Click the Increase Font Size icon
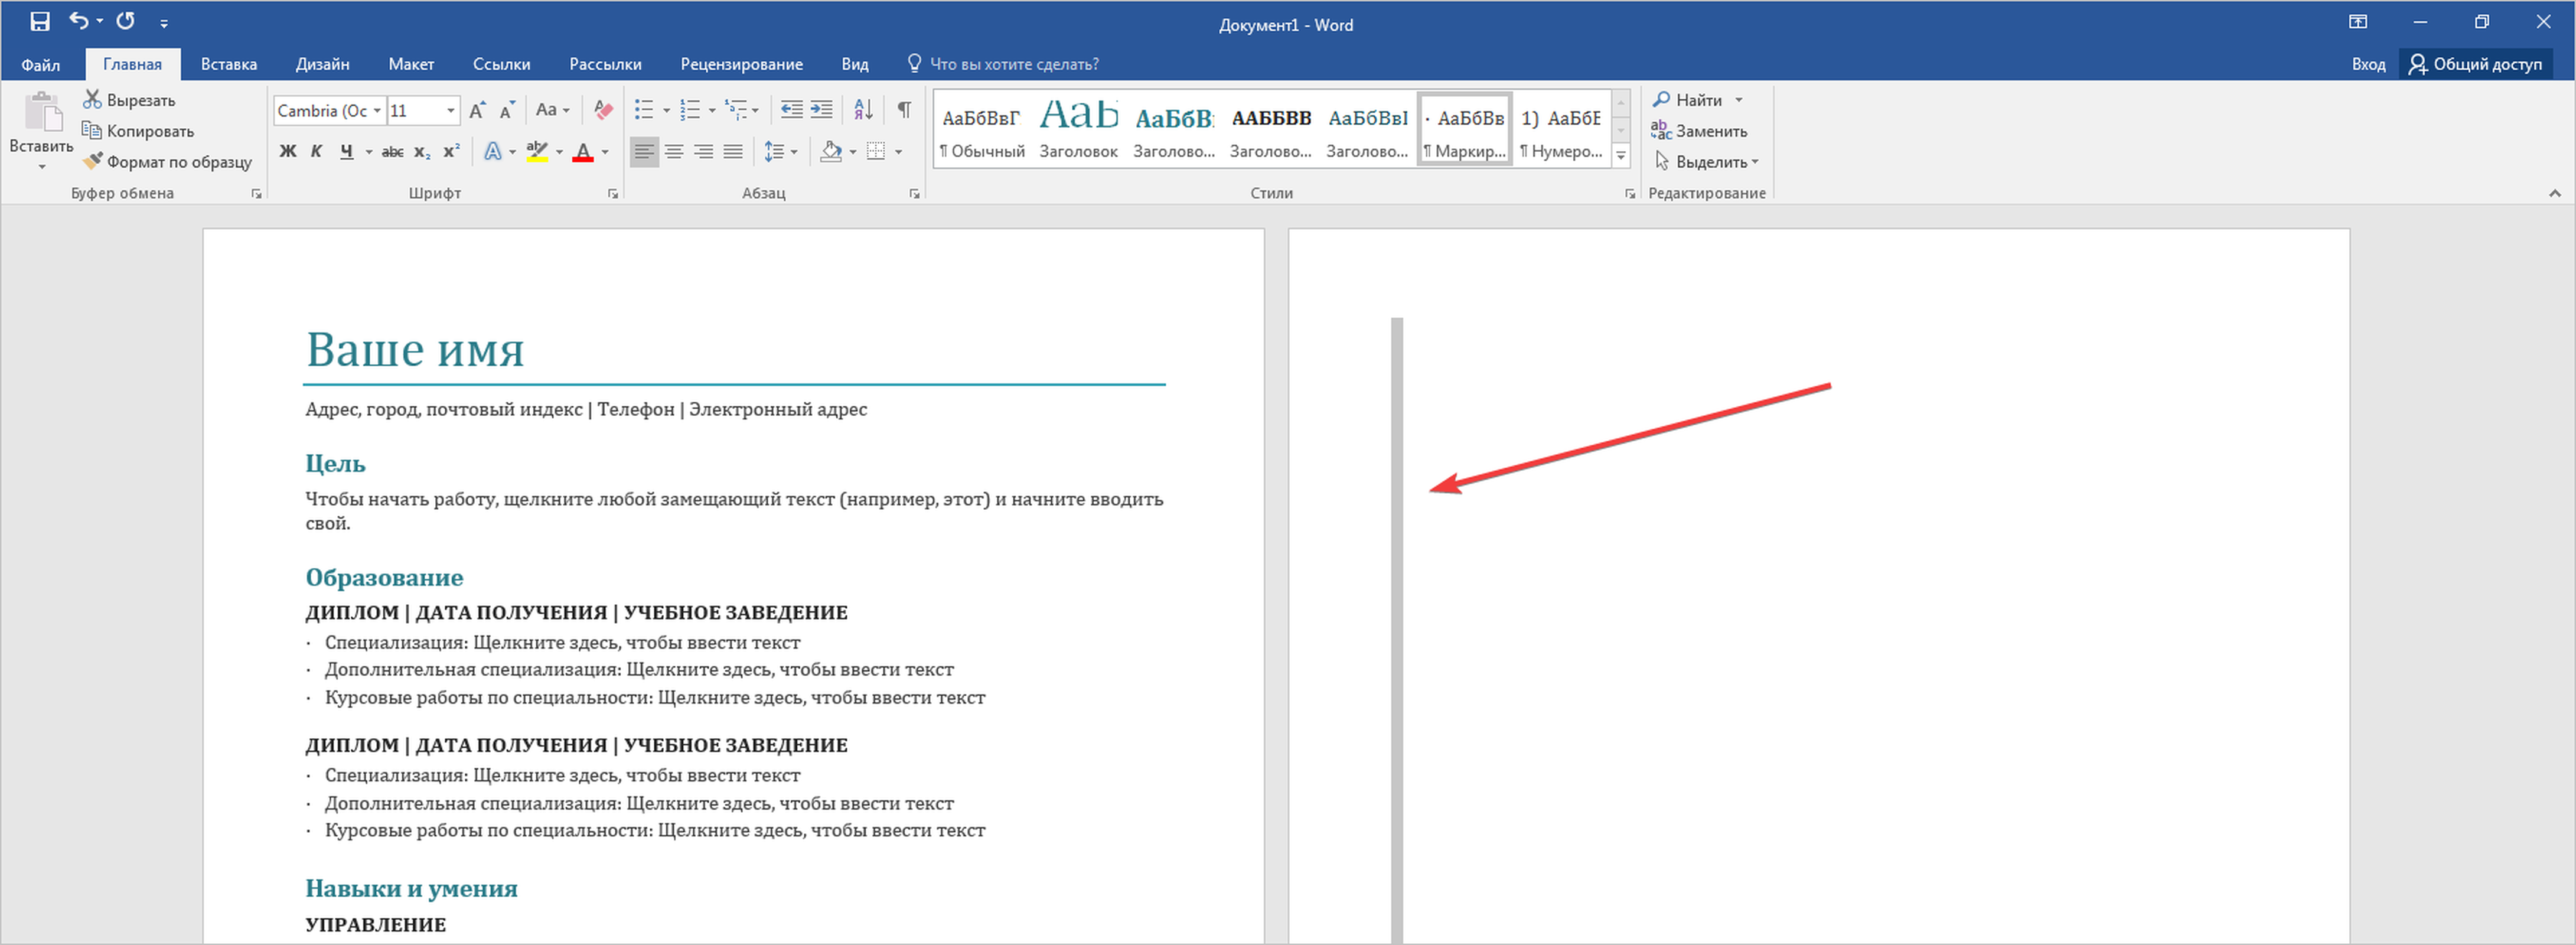The image size is (2576, 945). (478, 110)
